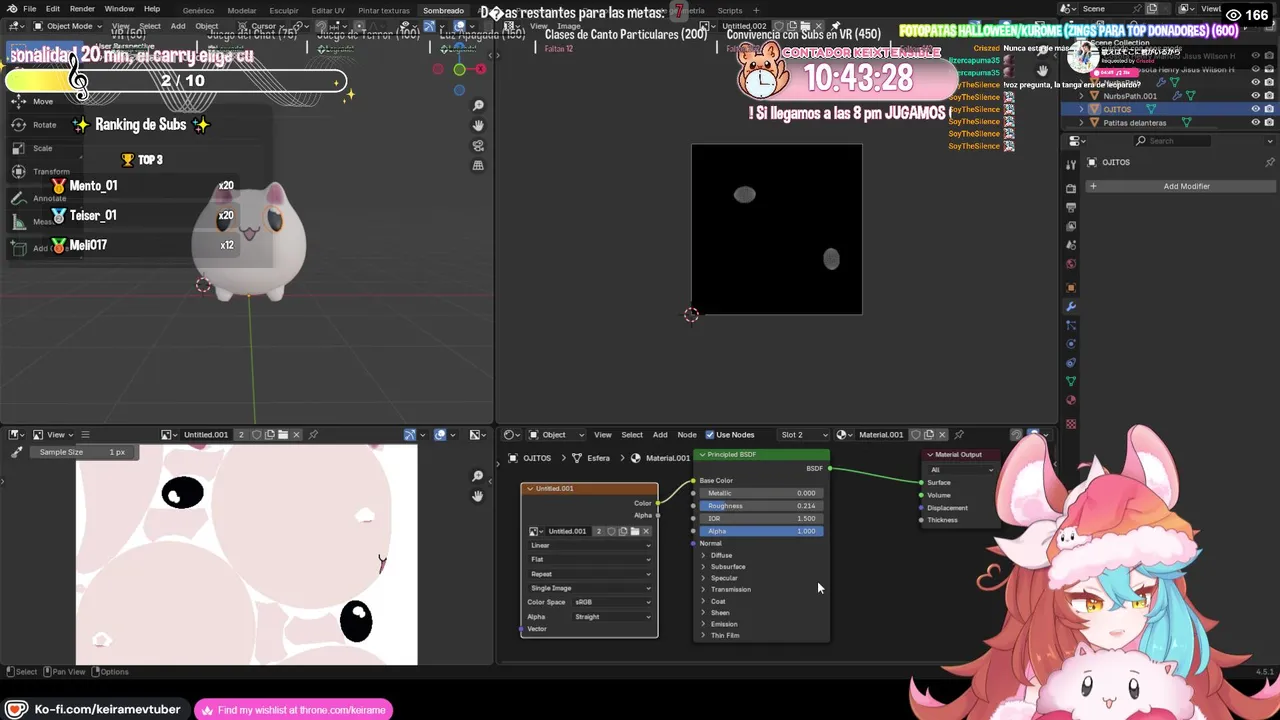Switch perspective/orthographic in the 3D viewport
The image size is (1280, 720).
[478, 165]
